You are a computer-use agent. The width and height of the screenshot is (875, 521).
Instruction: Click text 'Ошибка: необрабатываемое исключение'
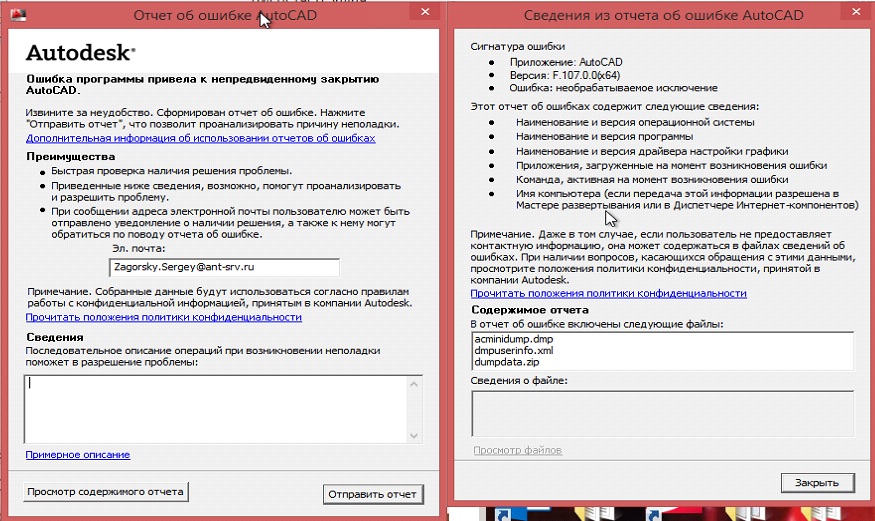tap(613, 88)
